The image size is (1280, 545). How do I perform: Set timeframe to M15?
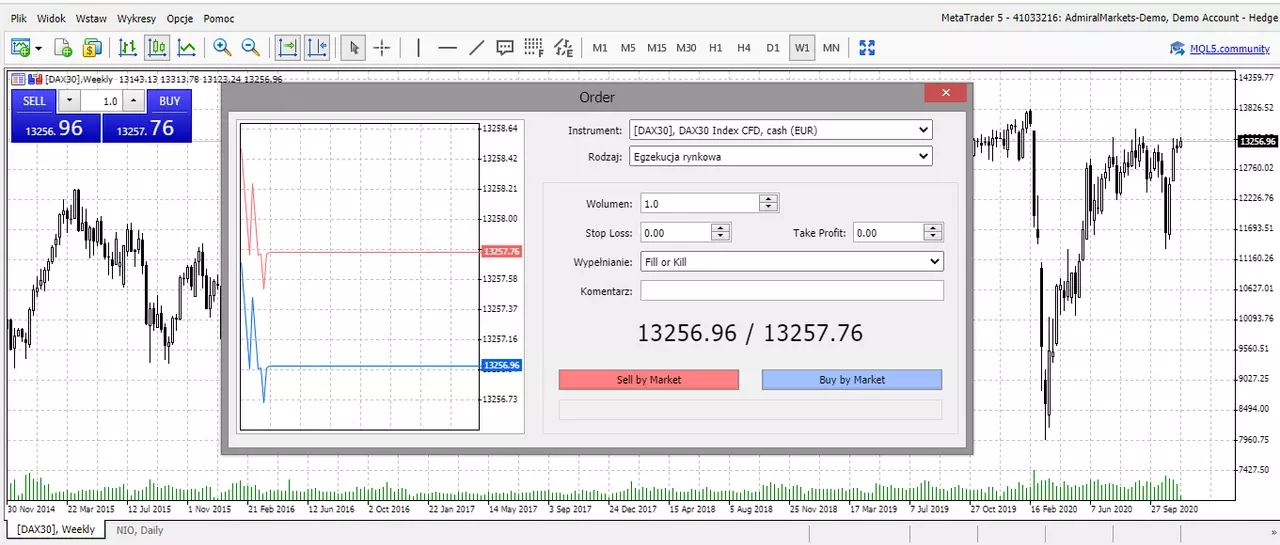pos(656,48)
